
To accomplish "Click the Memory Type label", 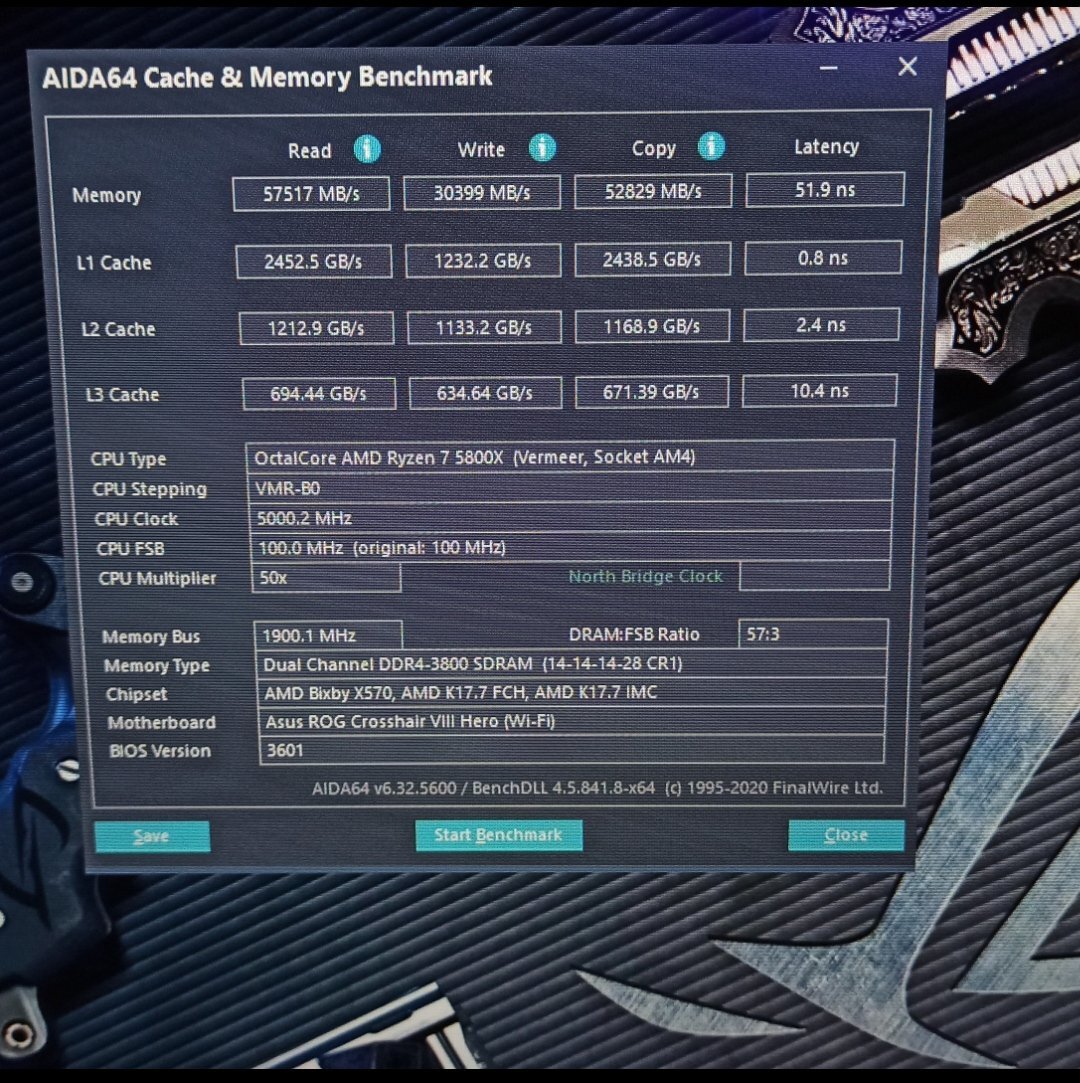I will 157,666.
